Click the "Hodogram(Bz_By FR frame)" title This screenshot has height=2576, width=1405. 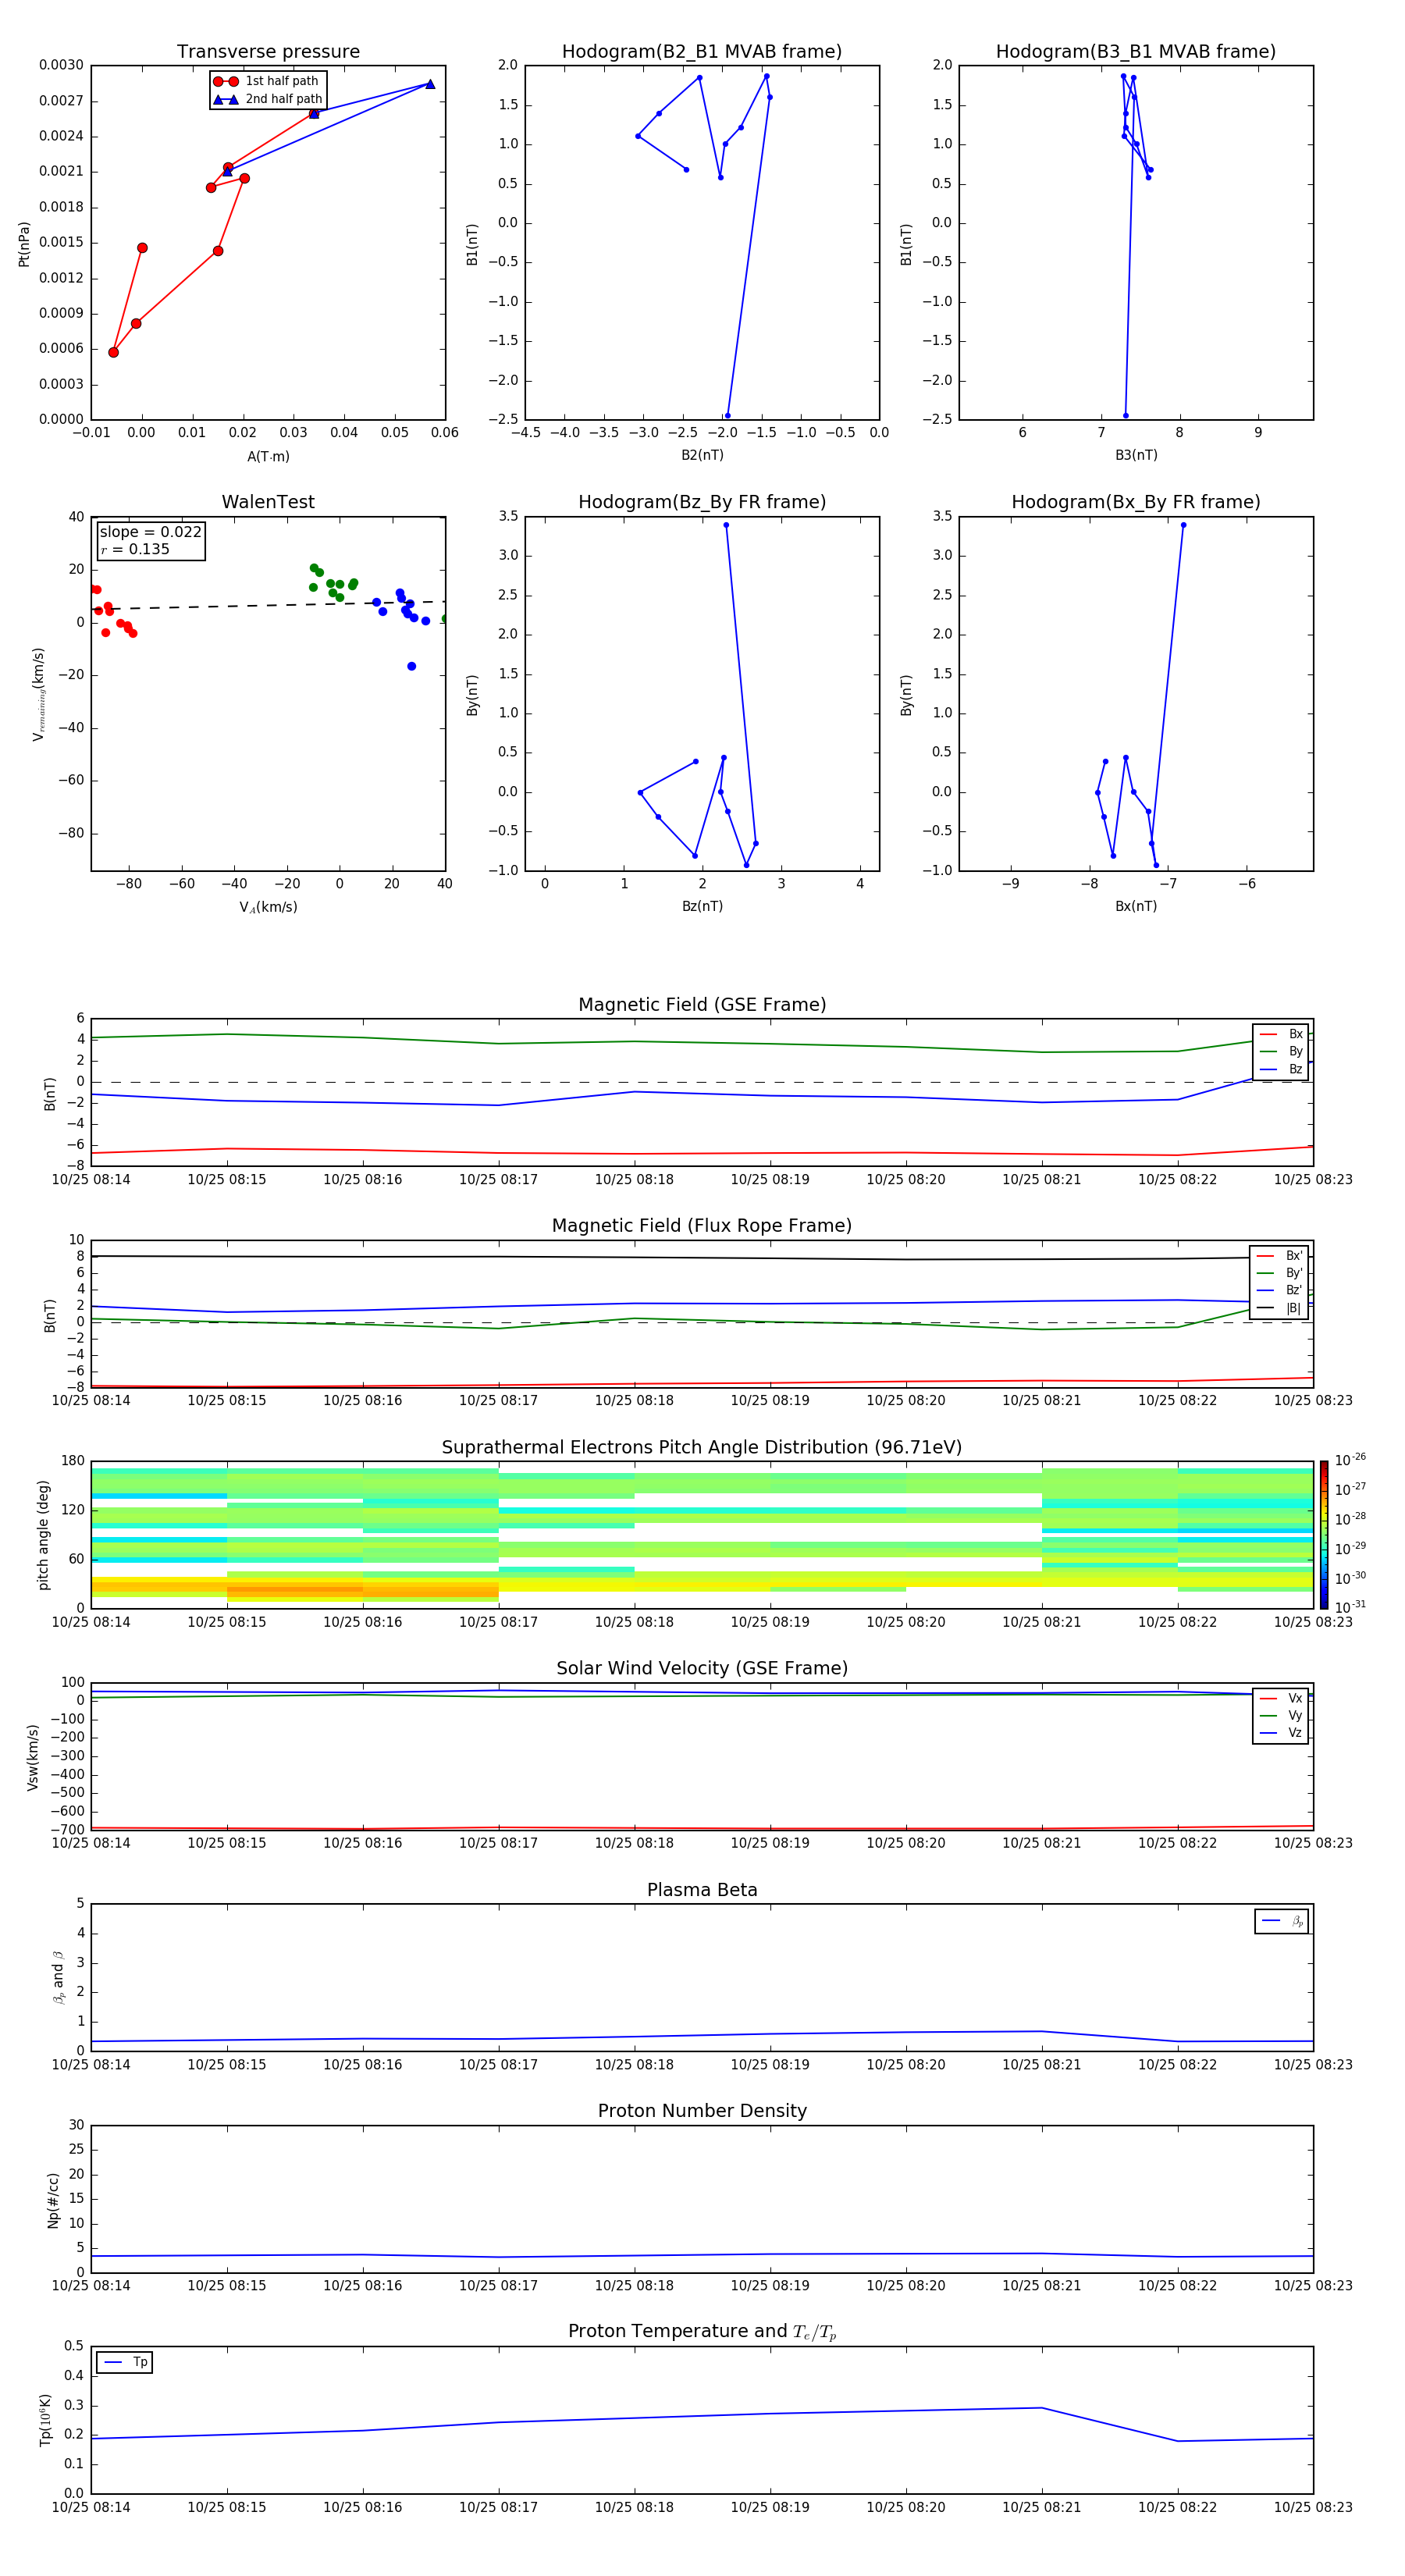[x=702, y=502]
